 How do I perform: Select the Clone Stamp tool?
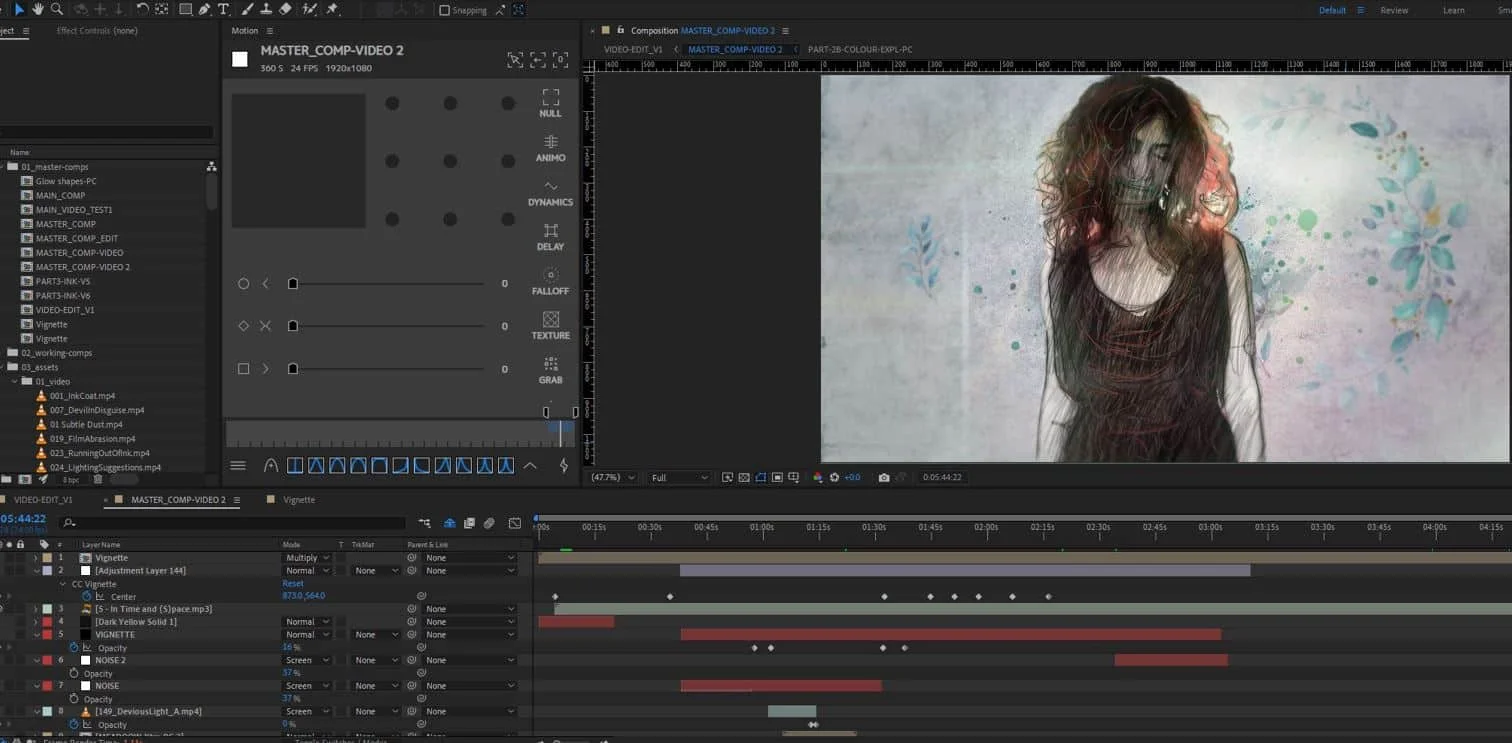266,9
